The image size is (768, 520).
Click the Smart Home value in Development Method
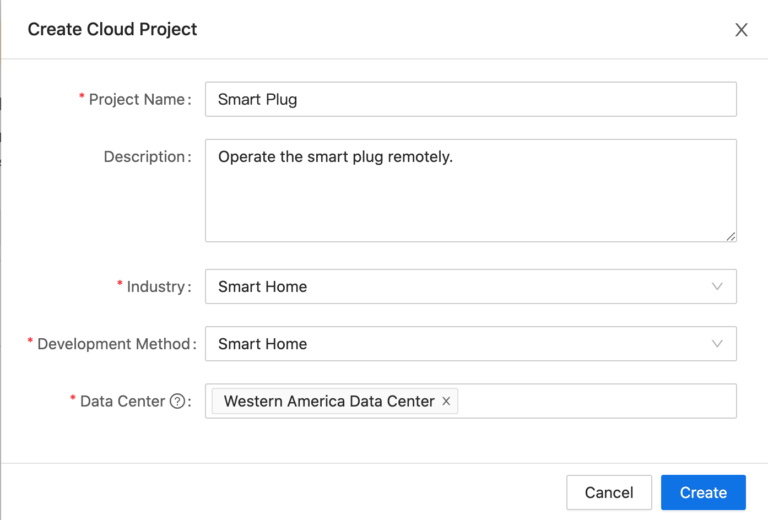262,343
